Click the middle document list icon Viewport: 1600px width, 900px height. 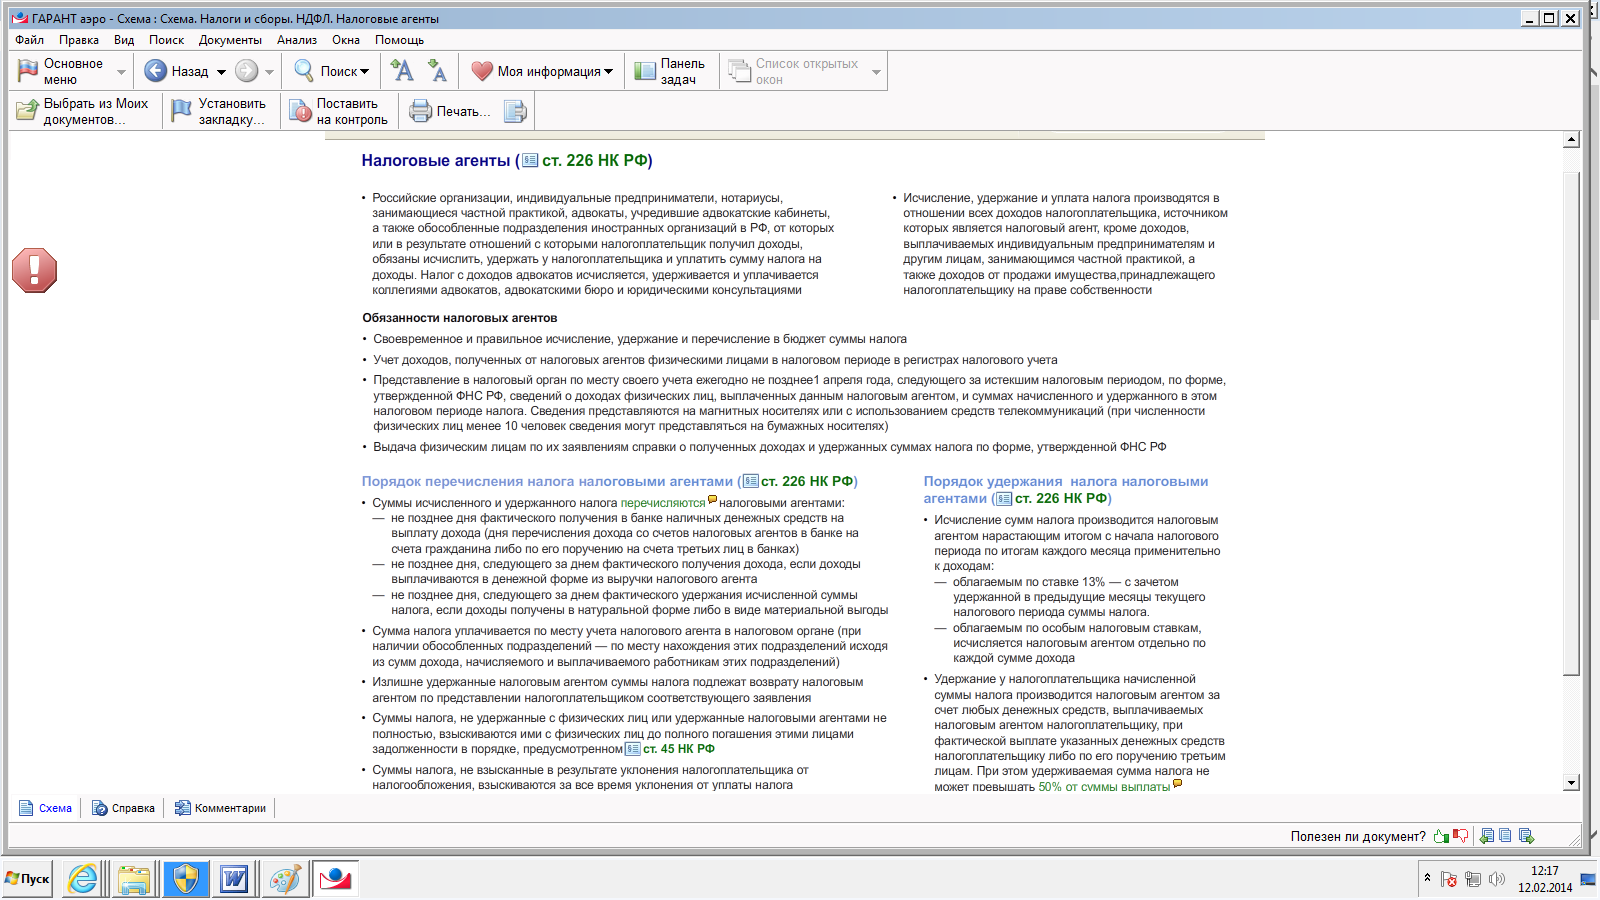pos(1506,836)
